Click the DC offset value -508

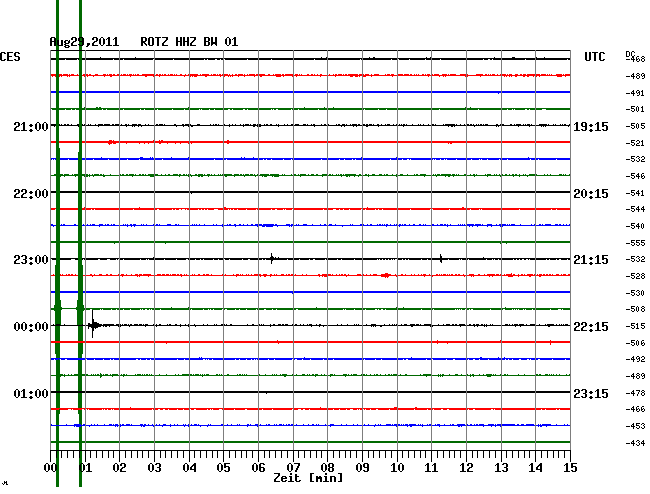click(x=635, y=309)
